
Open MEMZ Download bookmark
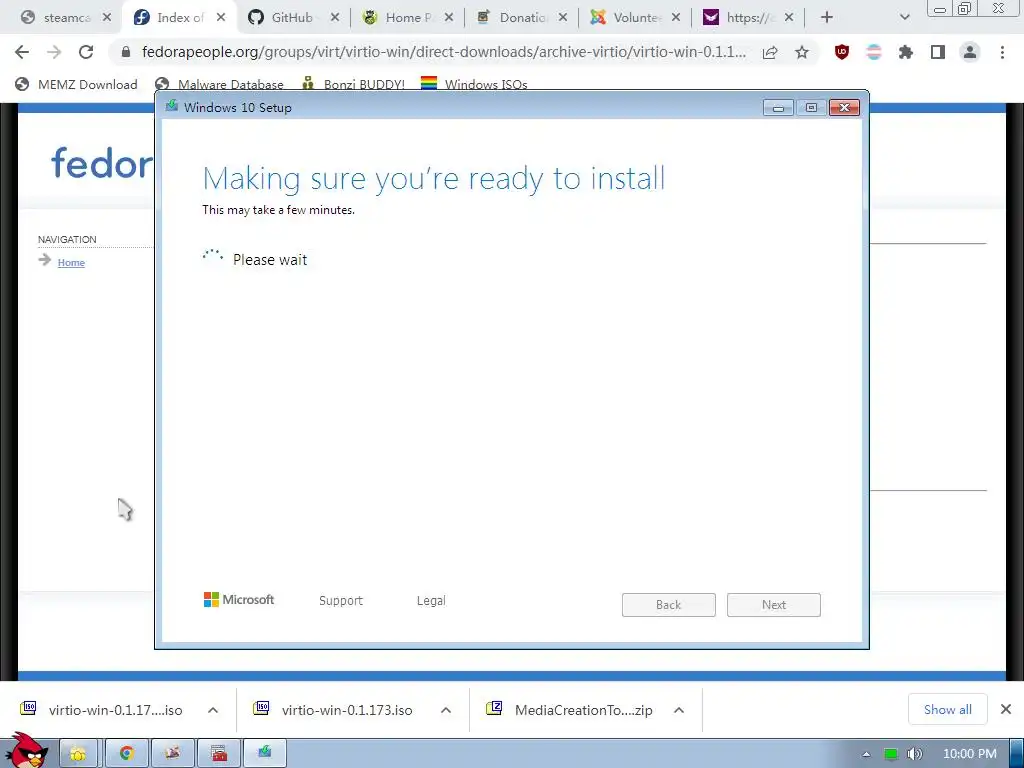point(76,84)
